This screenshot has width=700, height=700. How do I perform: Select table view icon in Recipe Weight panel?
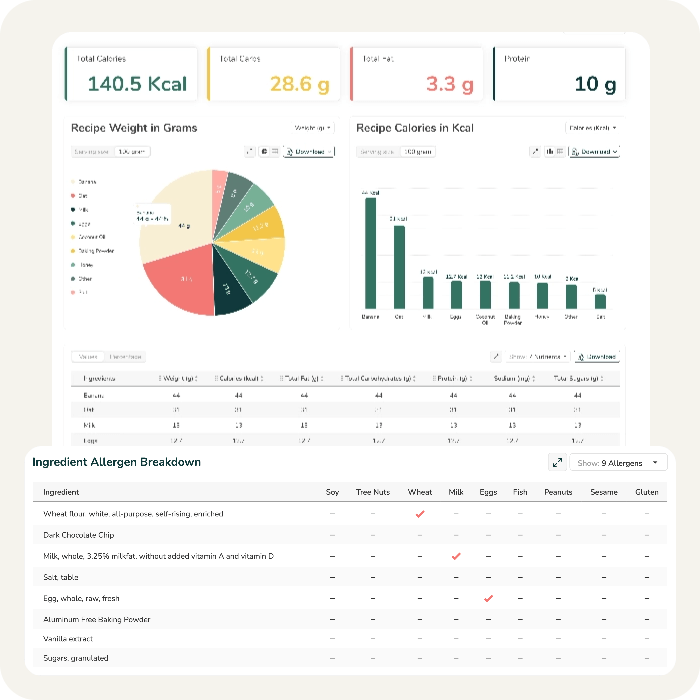pos(274,152)
